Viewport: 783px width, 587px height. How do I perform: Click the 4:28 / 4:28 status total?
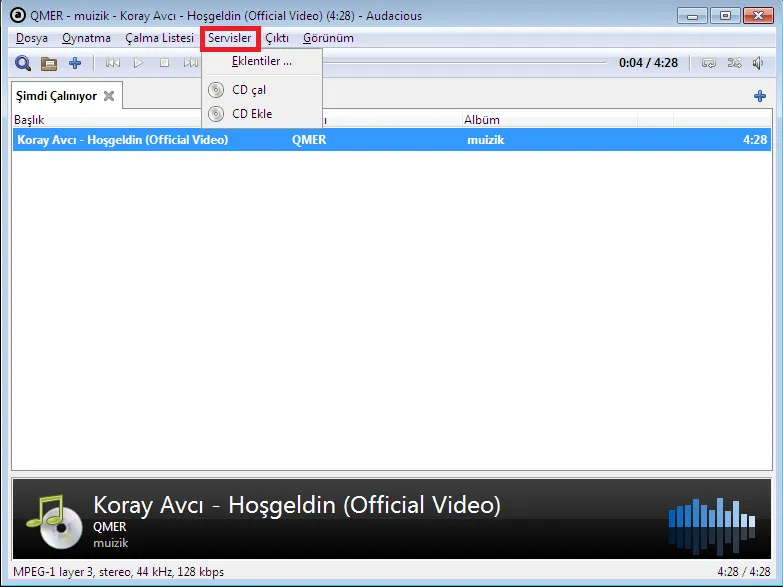tap(744, 572)
